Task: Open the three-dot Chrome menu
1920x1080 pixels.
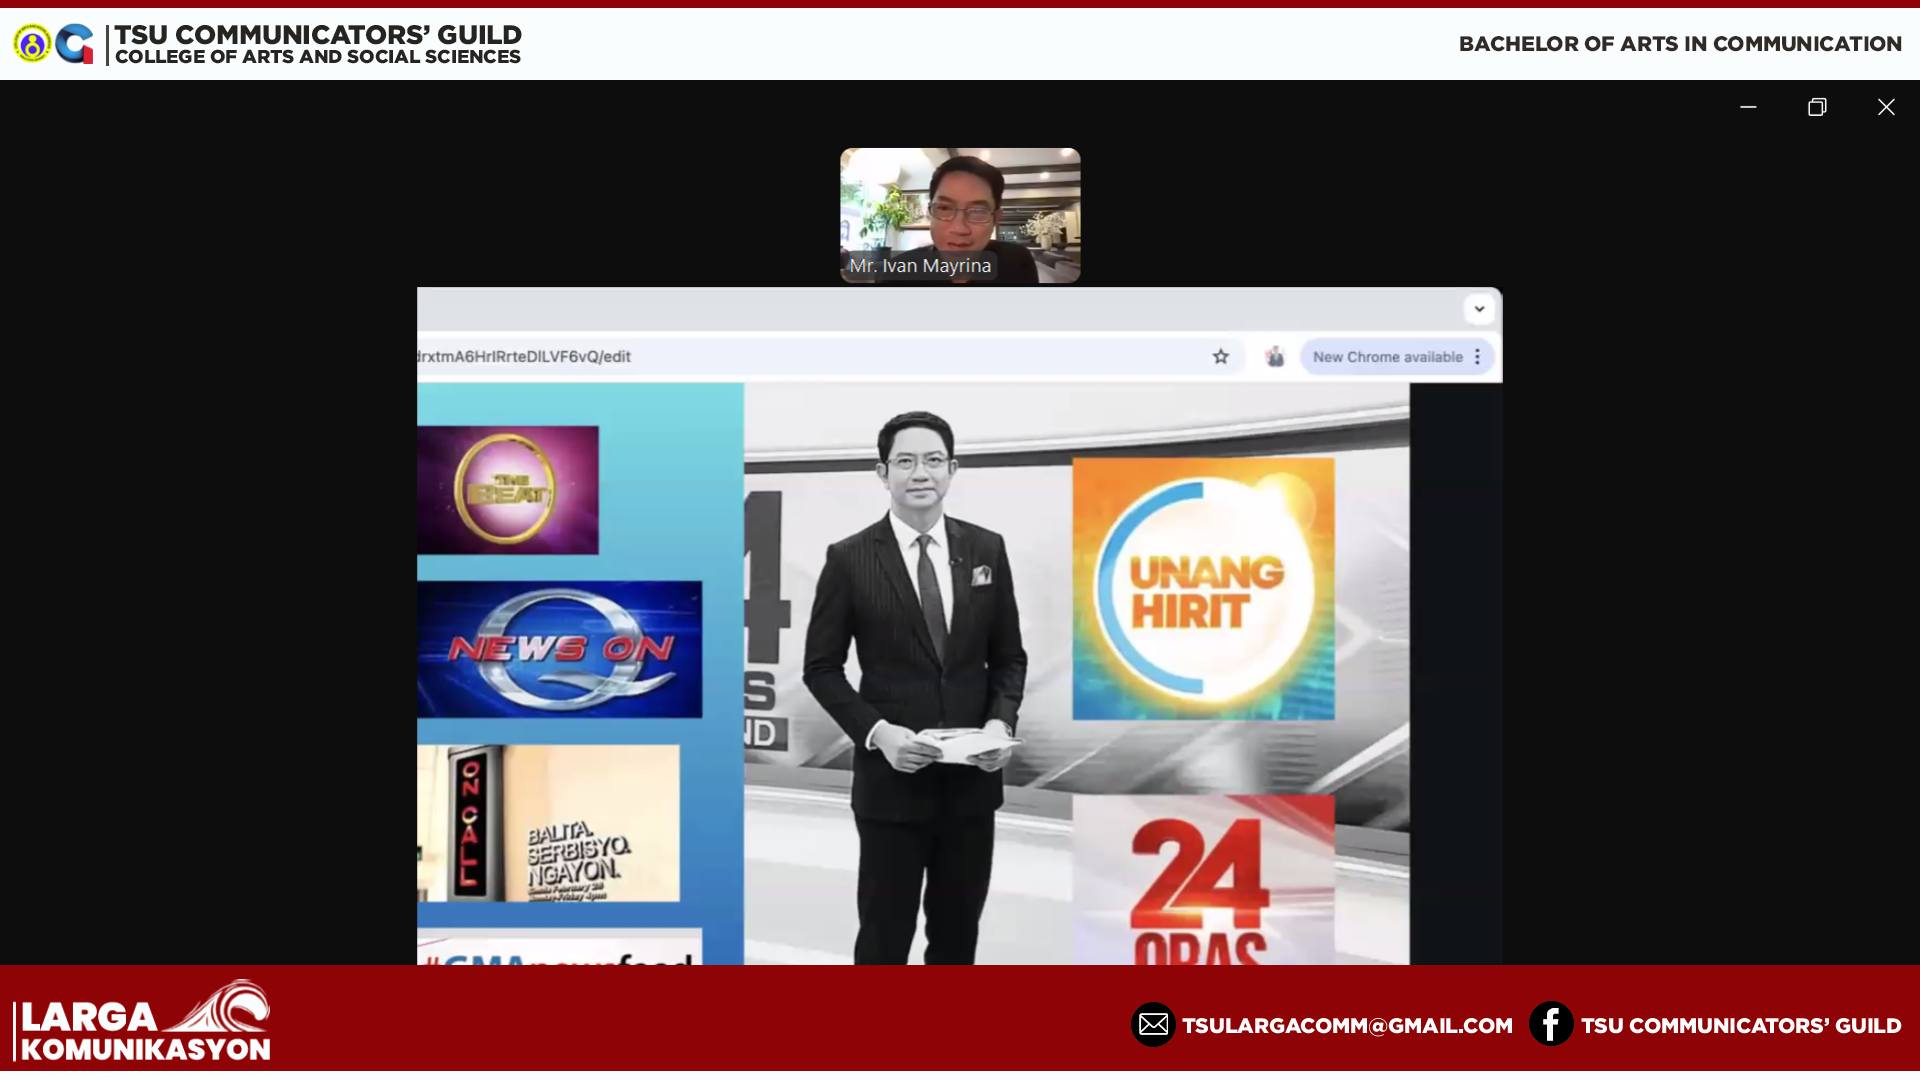Action: (1477, 357)
